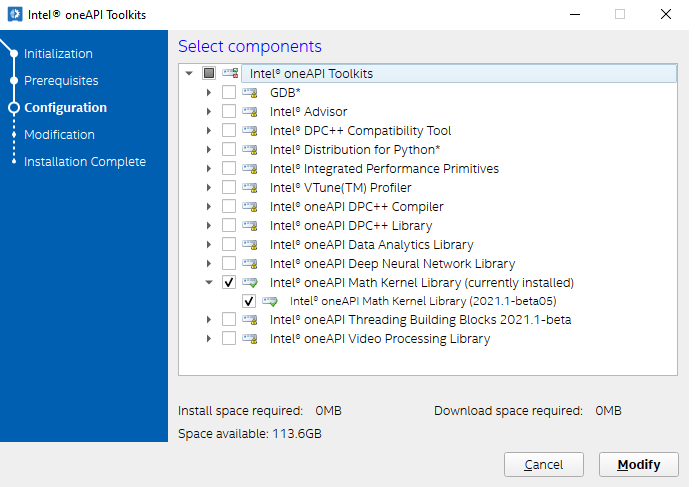Check the oneAPI DPC++ Compiler checkbox

[x=229, y=206]
